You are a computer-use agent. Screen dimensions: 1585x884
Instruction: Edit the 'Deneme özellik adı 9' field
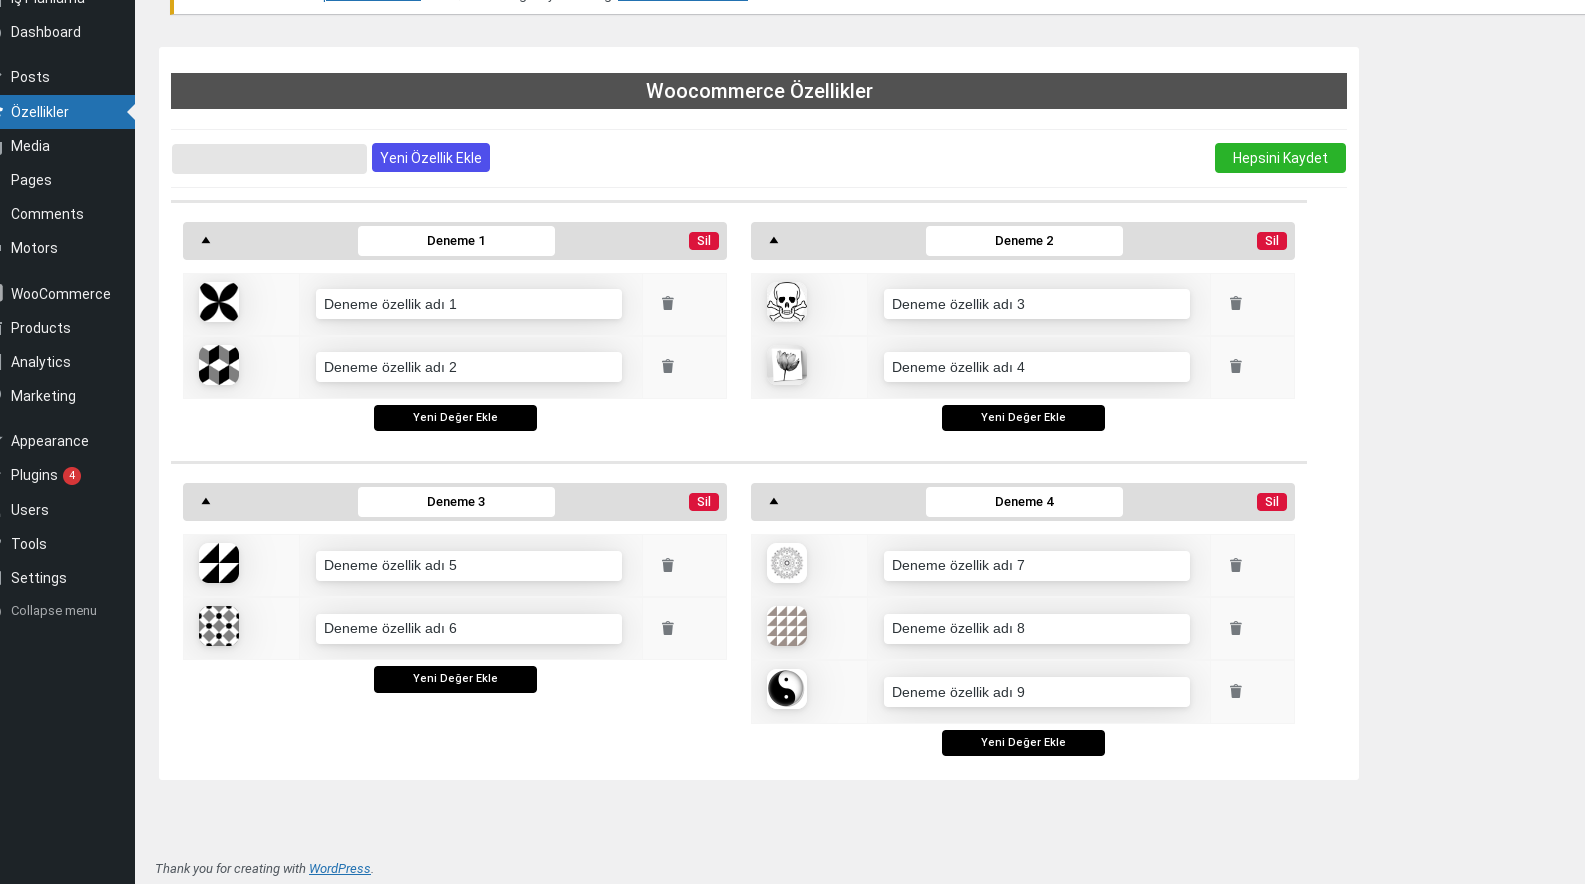1037,692
